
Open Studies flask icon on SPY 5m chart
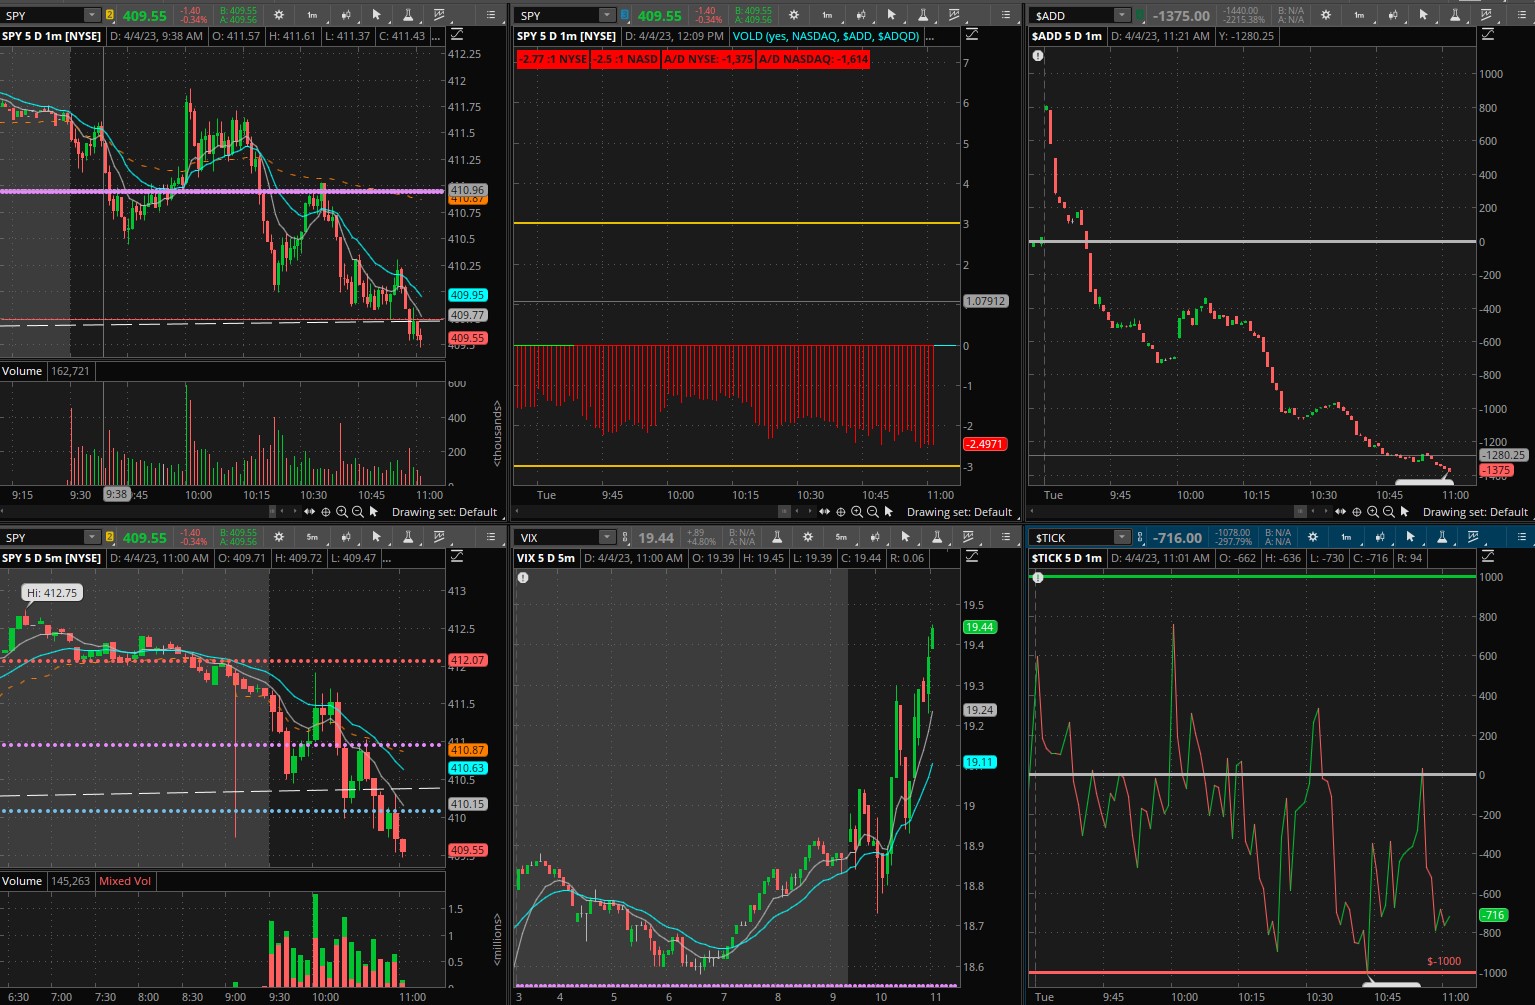[x=407, y=537]
